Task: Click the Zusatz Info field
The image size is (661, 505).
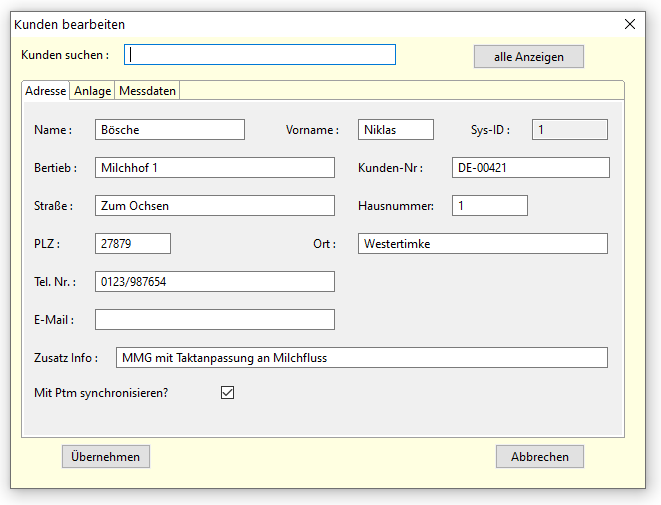Action: (362, 357)
